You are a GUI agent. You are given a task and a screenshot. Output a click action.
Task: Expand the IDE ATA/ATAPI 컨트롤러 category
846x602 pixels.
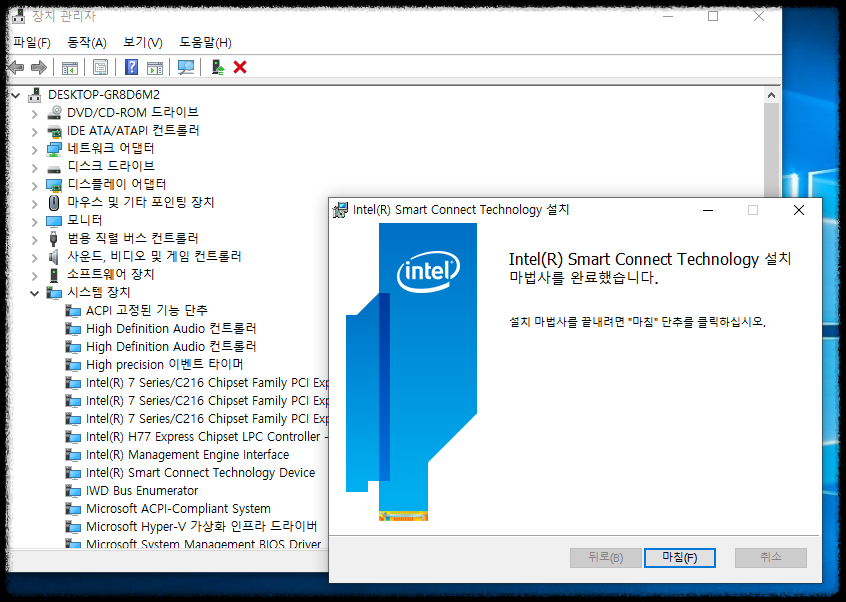point(35,132)
